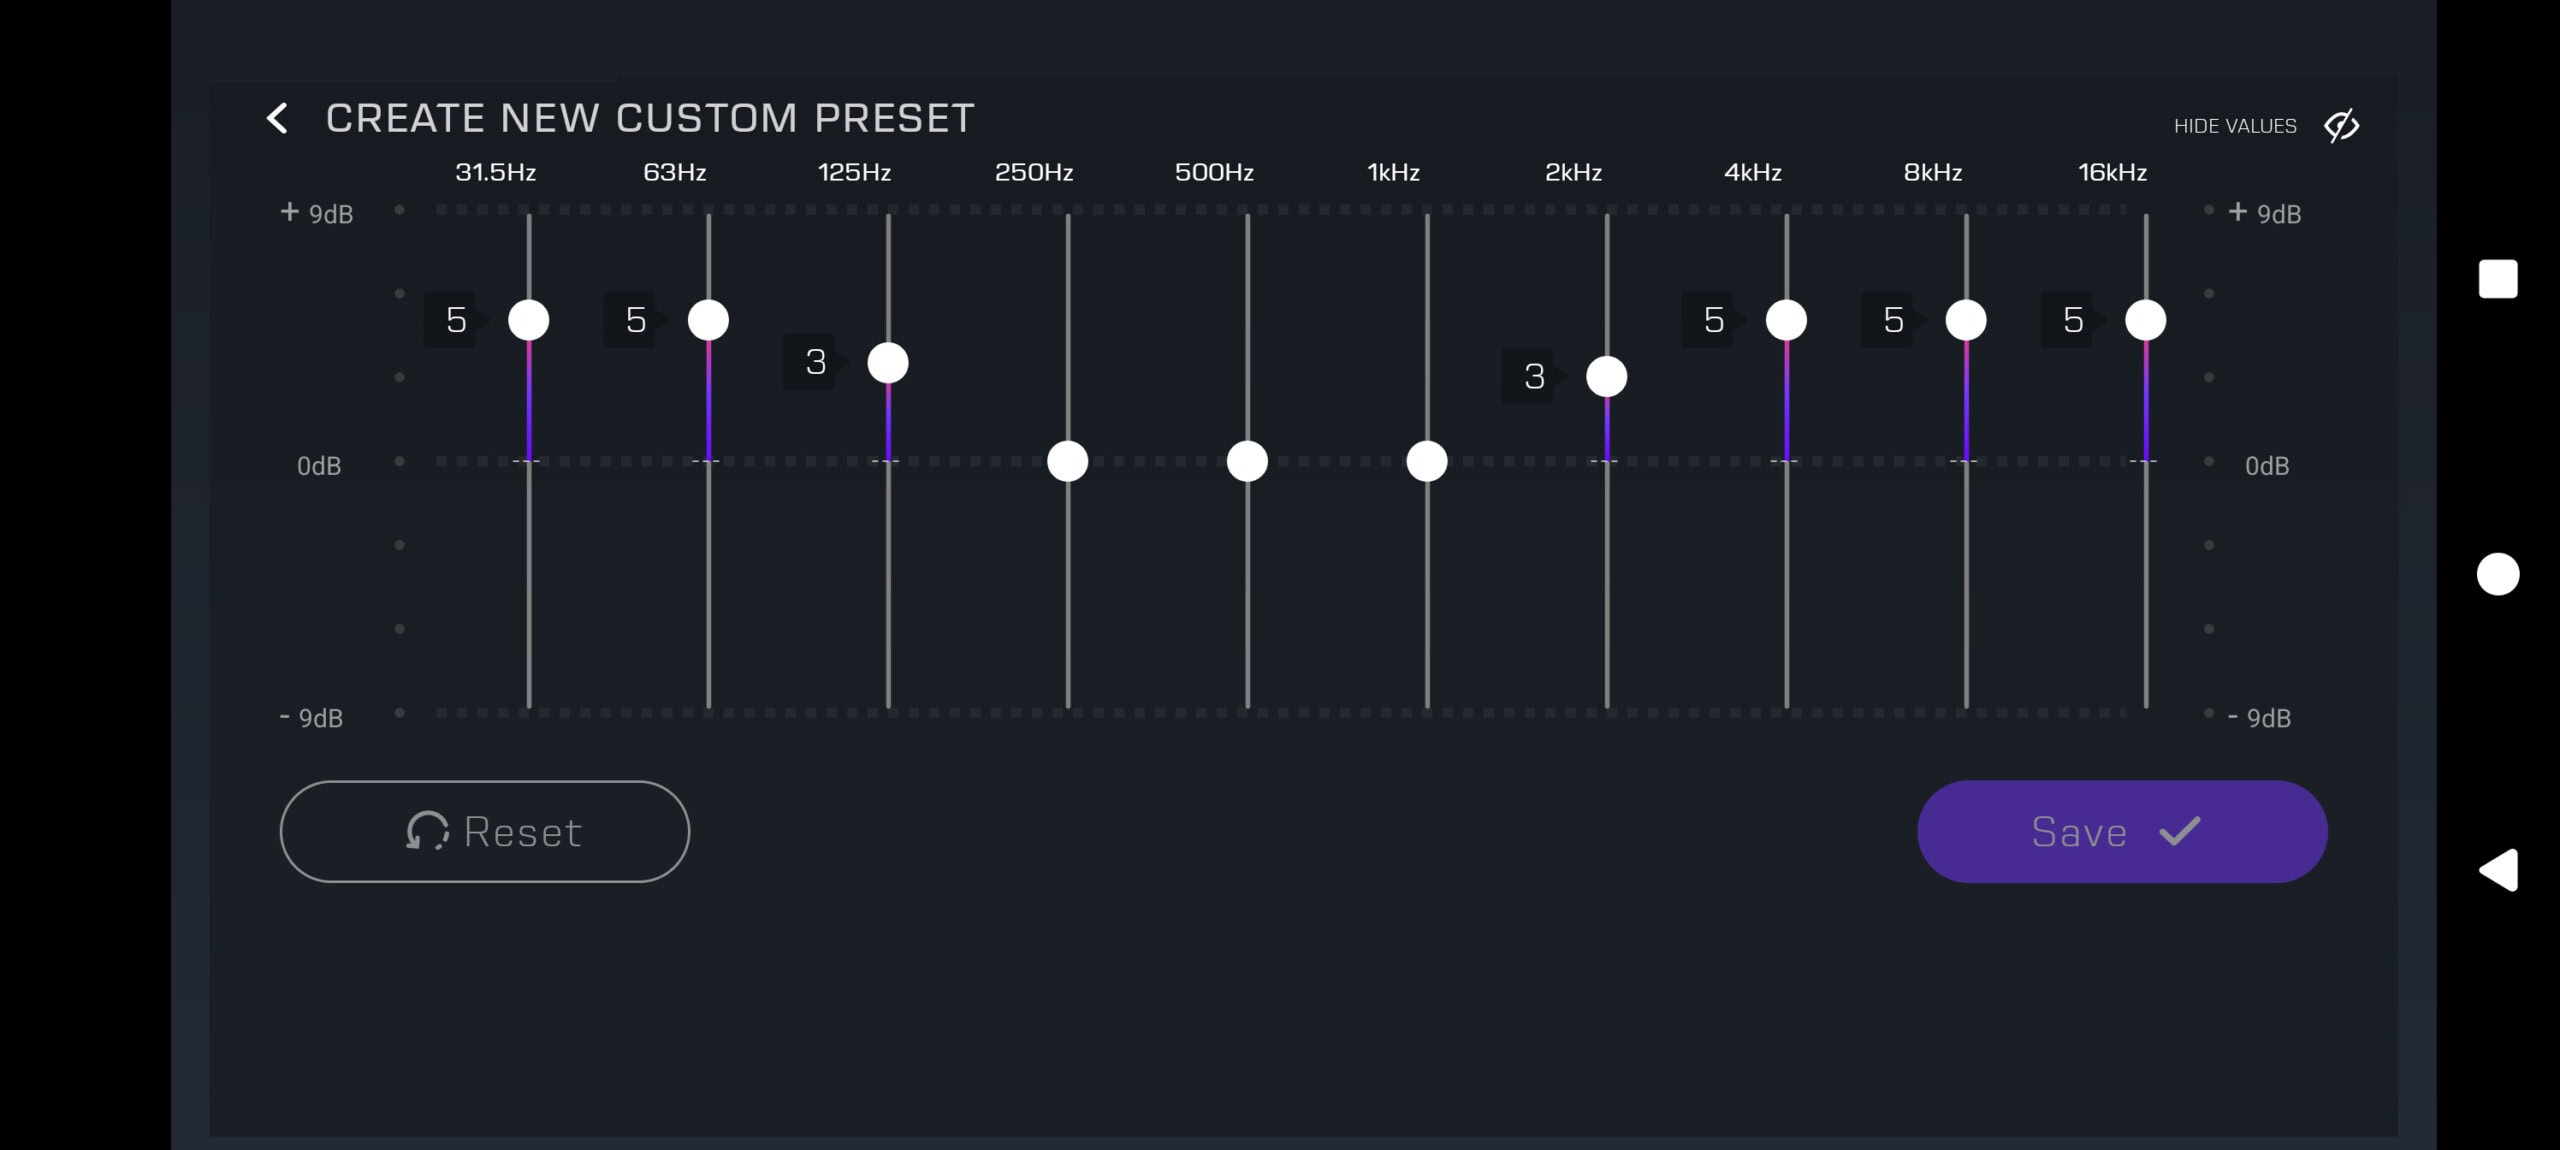This screenshot has height=1150, width=2560.
Task: Click the 2kHz slider knob
Action: [1607, 377]
